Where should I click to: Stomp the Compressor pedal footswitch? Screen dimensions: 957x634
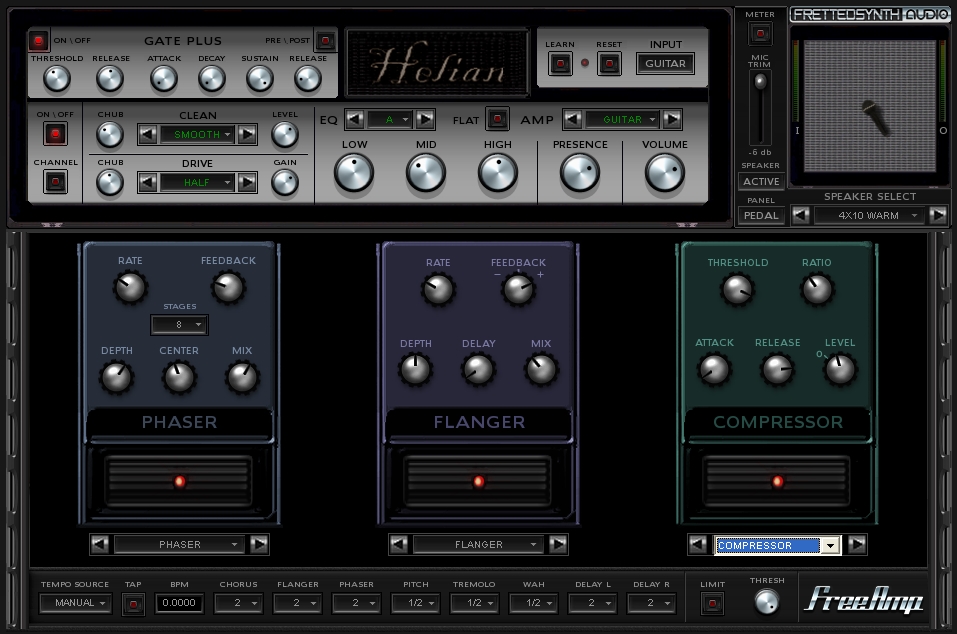tap(777, 481)
